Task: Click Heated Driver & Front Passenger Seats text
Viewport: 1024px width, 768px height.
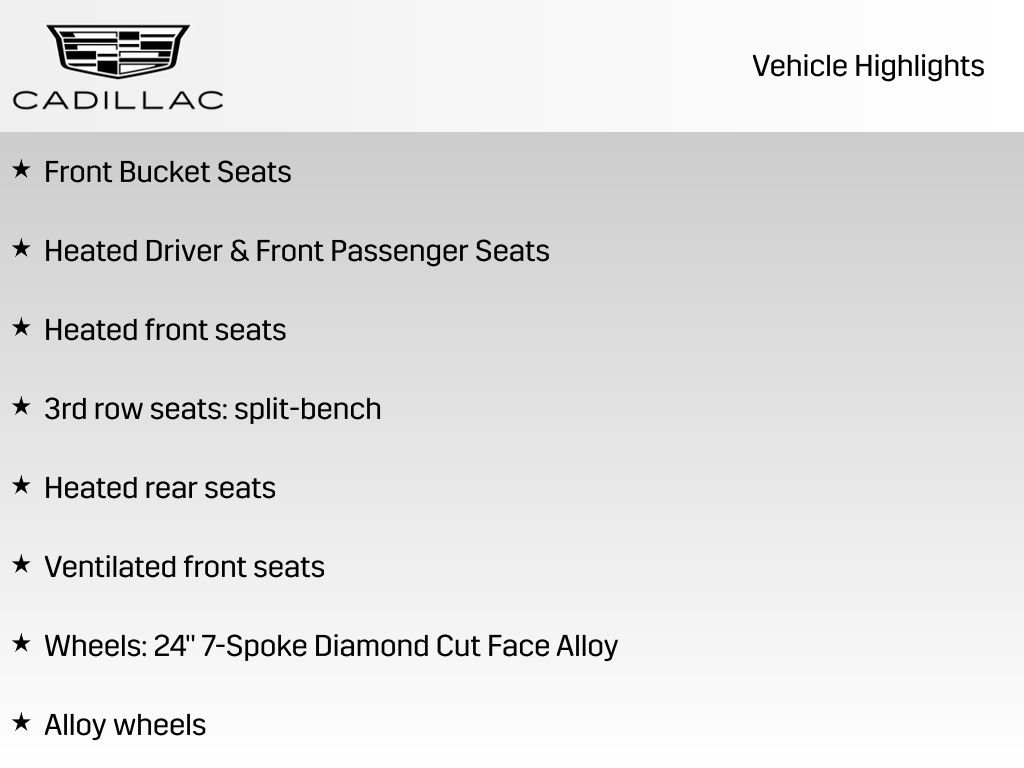Action: (297, 251)
